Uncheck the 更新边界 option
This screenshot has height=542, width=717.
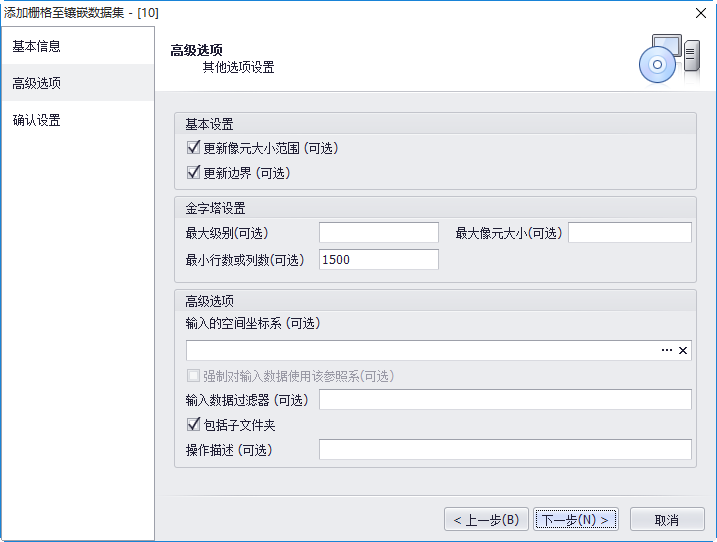click(194, 173)
